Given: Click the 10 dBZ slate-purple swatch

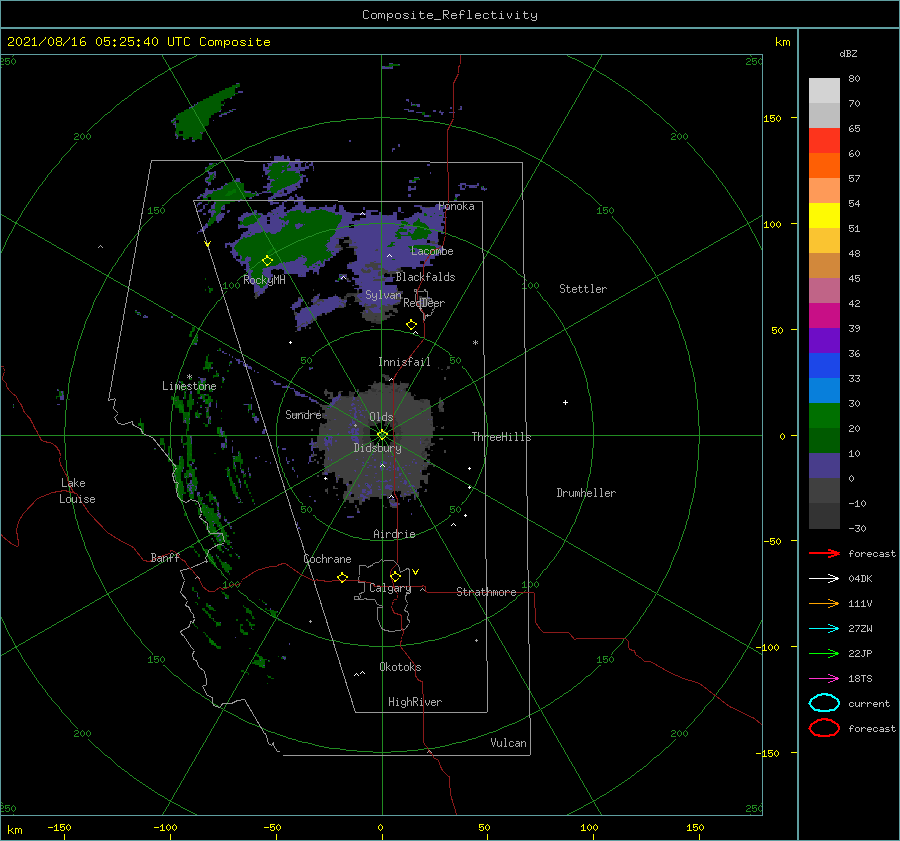Looking at the screenshot, I should 824,466.
